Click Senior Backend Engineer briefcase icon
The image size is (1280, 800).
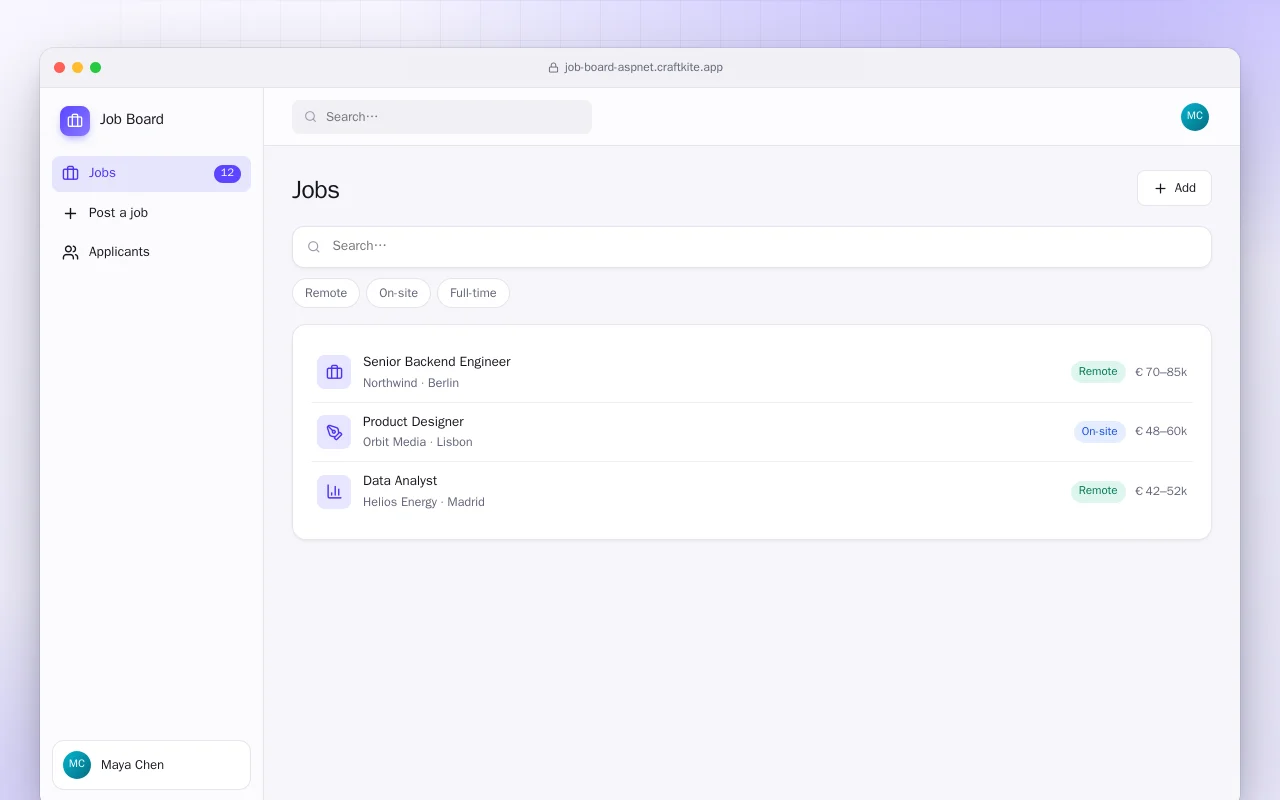[x=334, y=372]
